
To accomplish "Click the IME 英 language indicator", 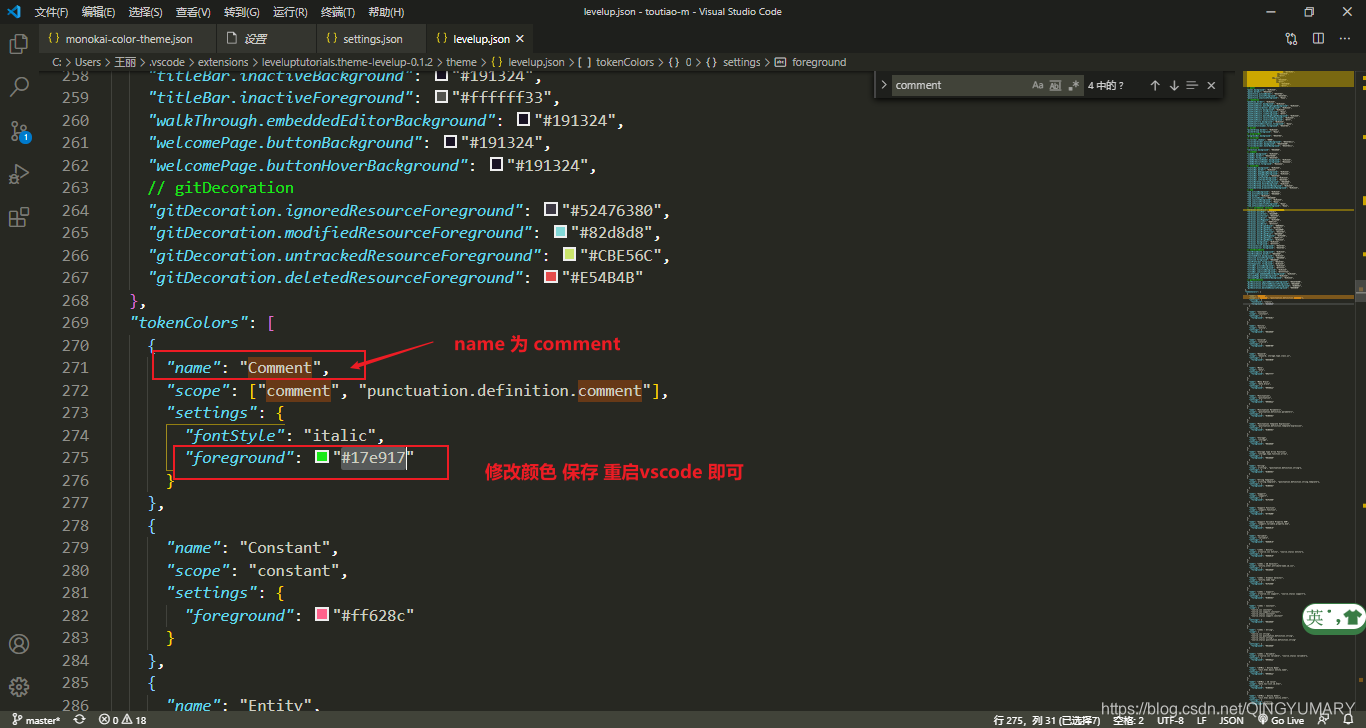I will 1315,617.
